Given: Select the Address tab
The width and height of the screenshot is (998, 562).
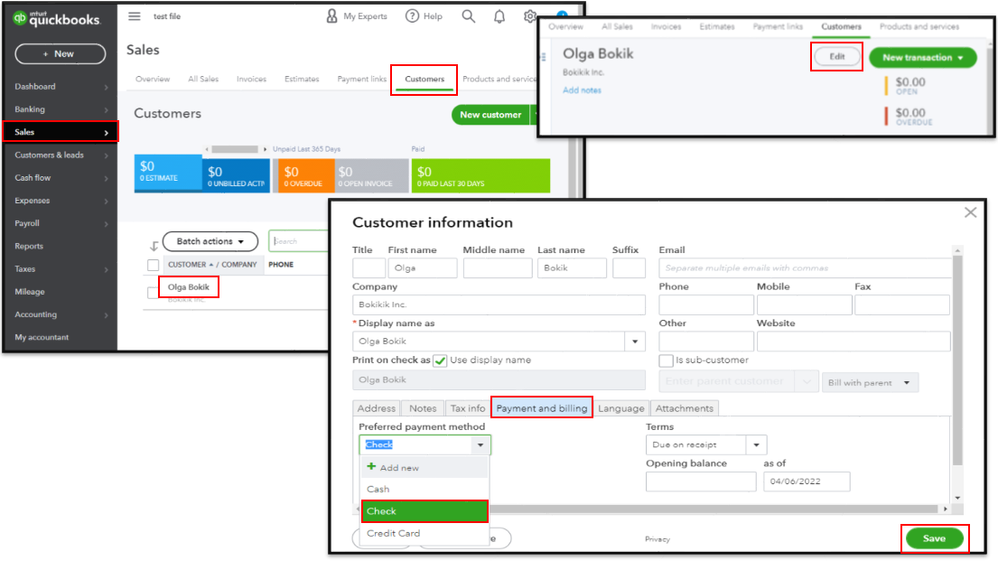Looking at the screenshot, I should coord(376,408).
